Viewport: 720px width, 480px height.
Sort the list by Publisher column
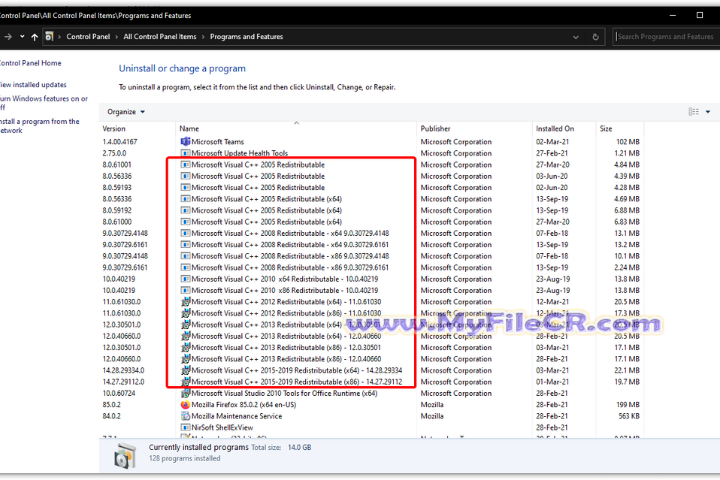tap(435, 129)
